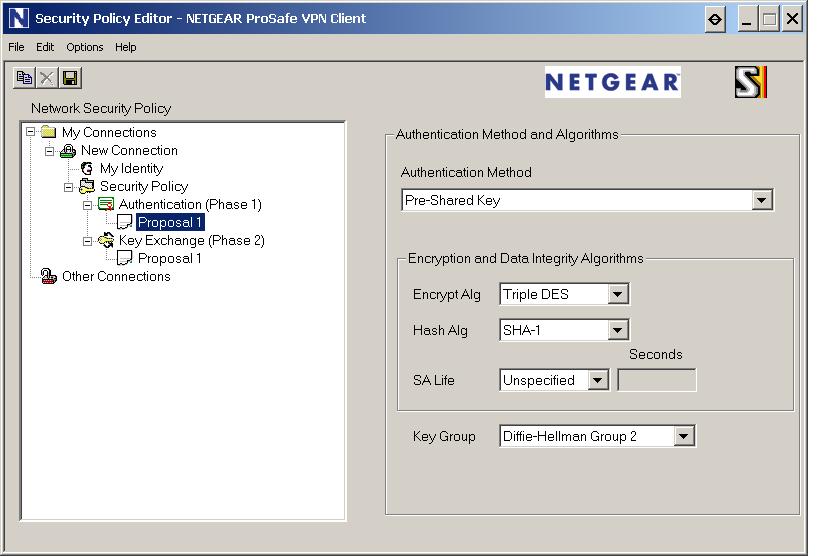The image size is (840, 556).
Task: Open the Encrypt Alg dropdown
Action: (x=618, y=294)
